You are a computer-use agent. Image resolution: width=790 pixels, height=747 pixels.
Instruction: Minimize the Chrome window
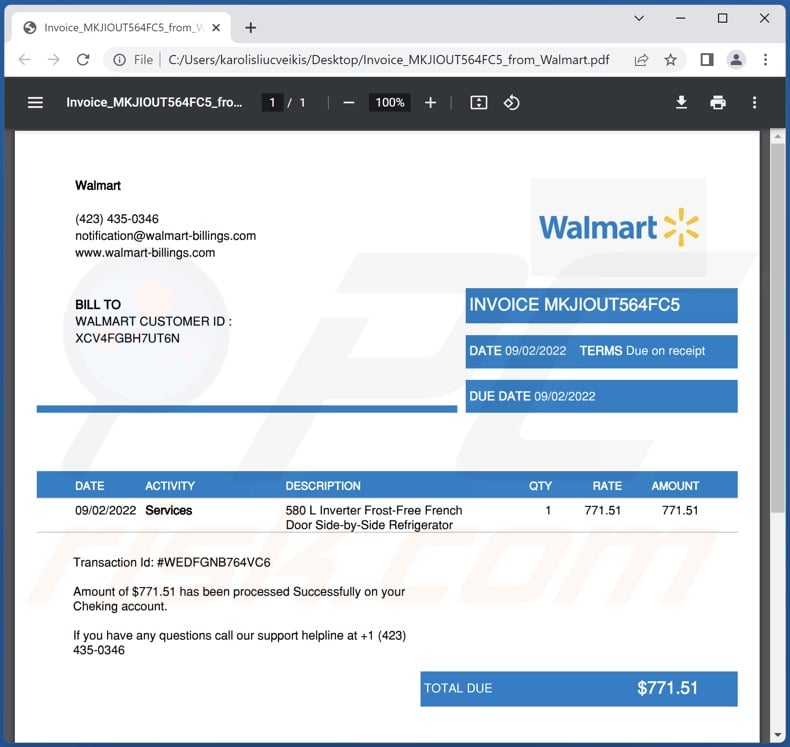click(x=681, y=19)
